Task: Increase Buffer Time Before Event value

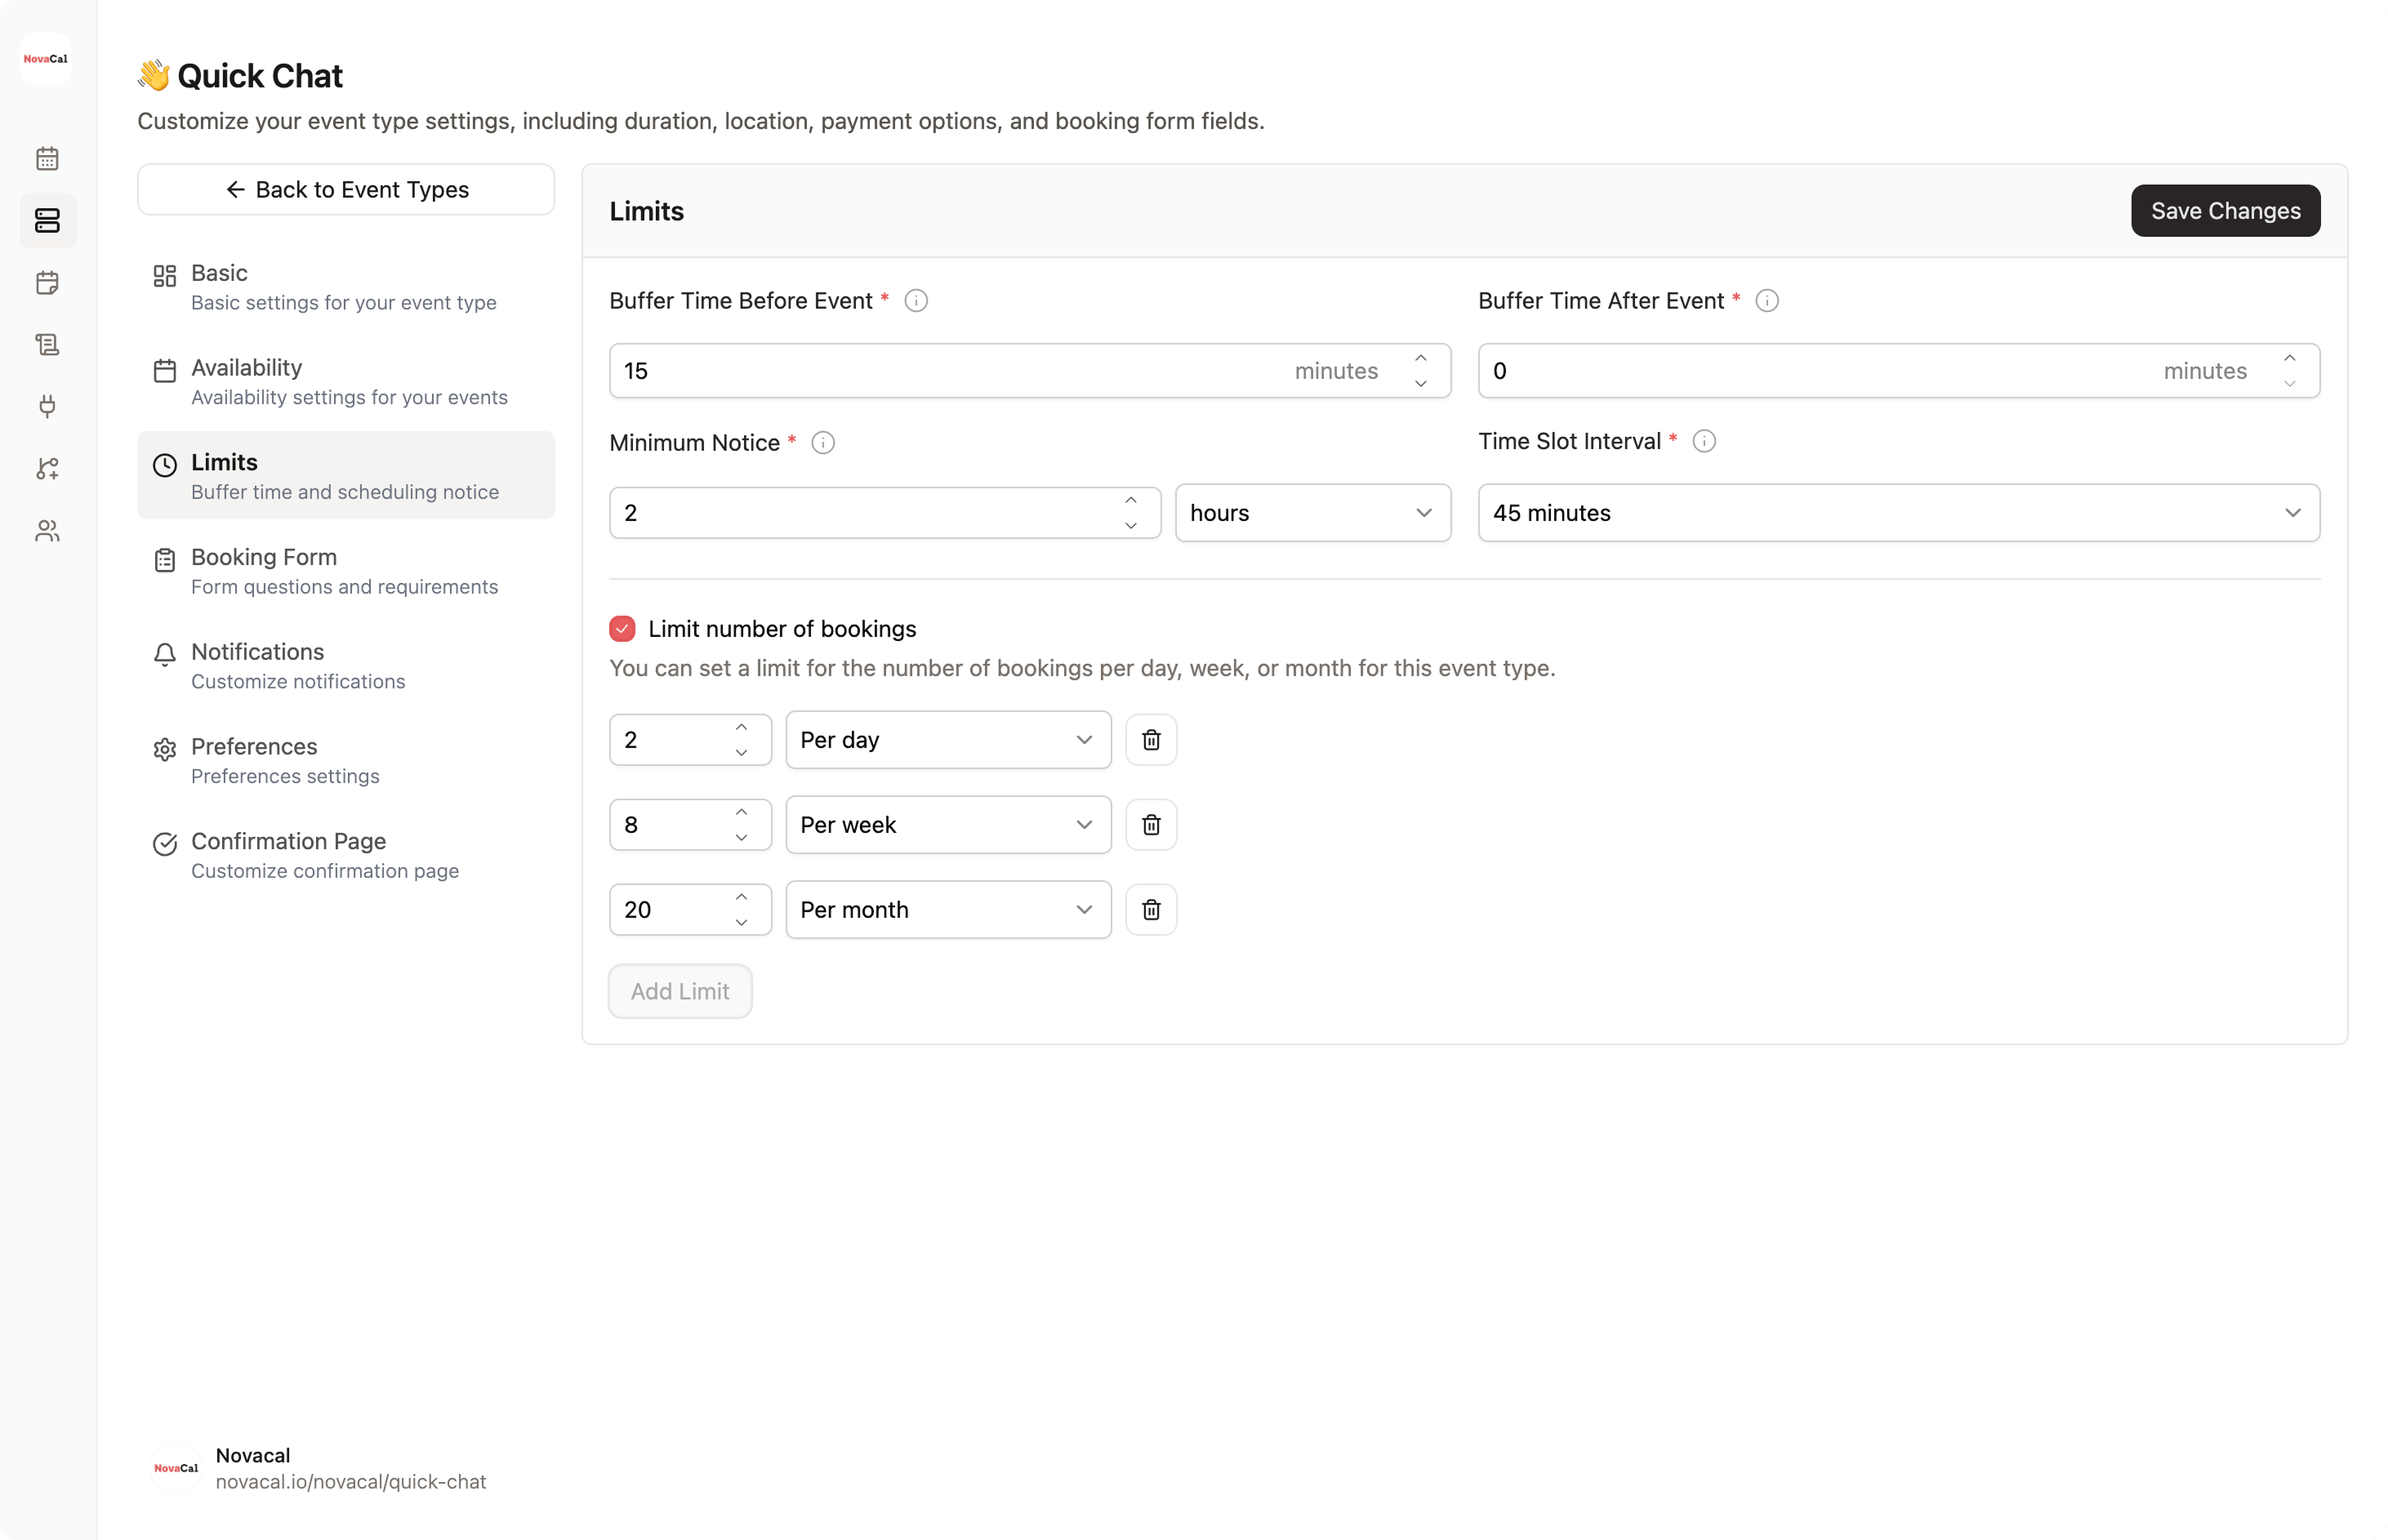Action: (1420, 359)
